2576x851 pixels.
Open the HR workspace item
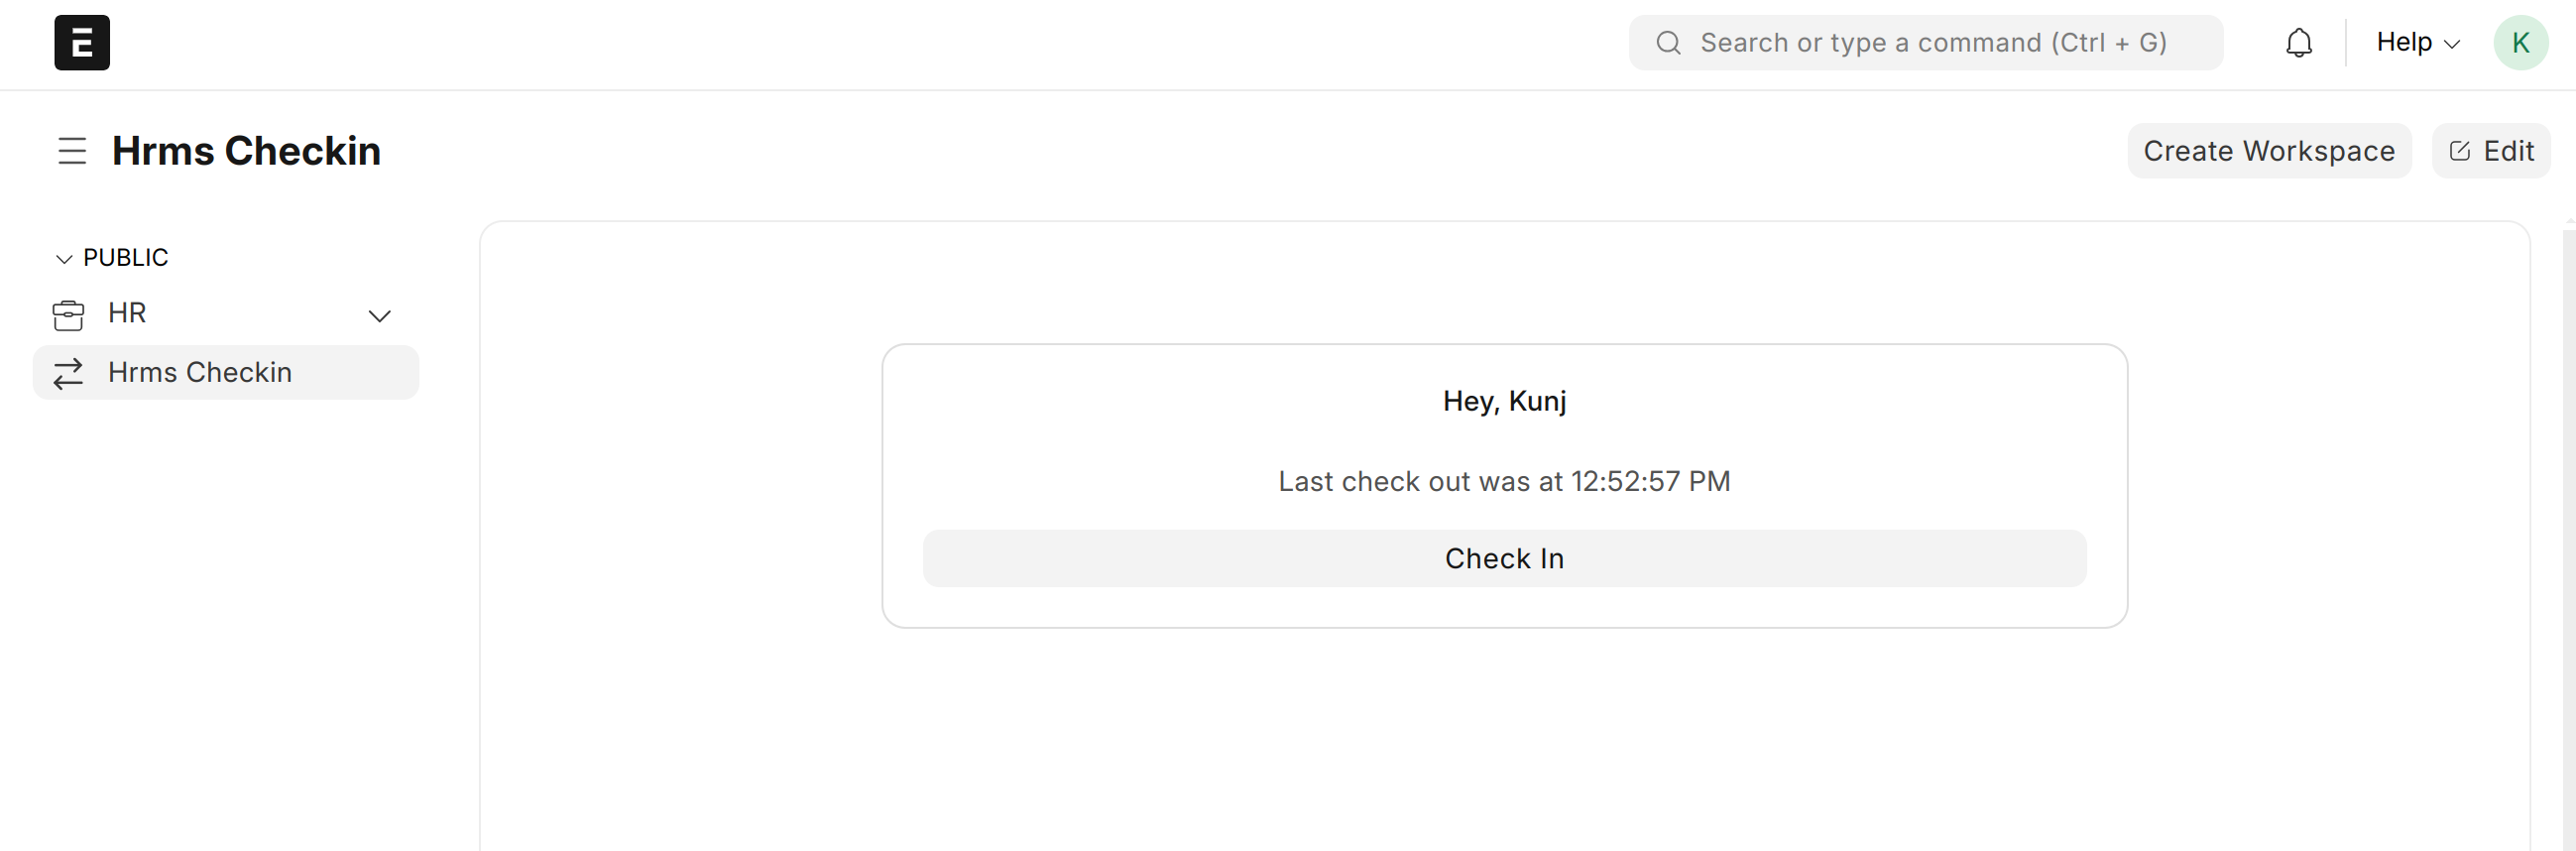pyautogui.click(x=127, y=314)
